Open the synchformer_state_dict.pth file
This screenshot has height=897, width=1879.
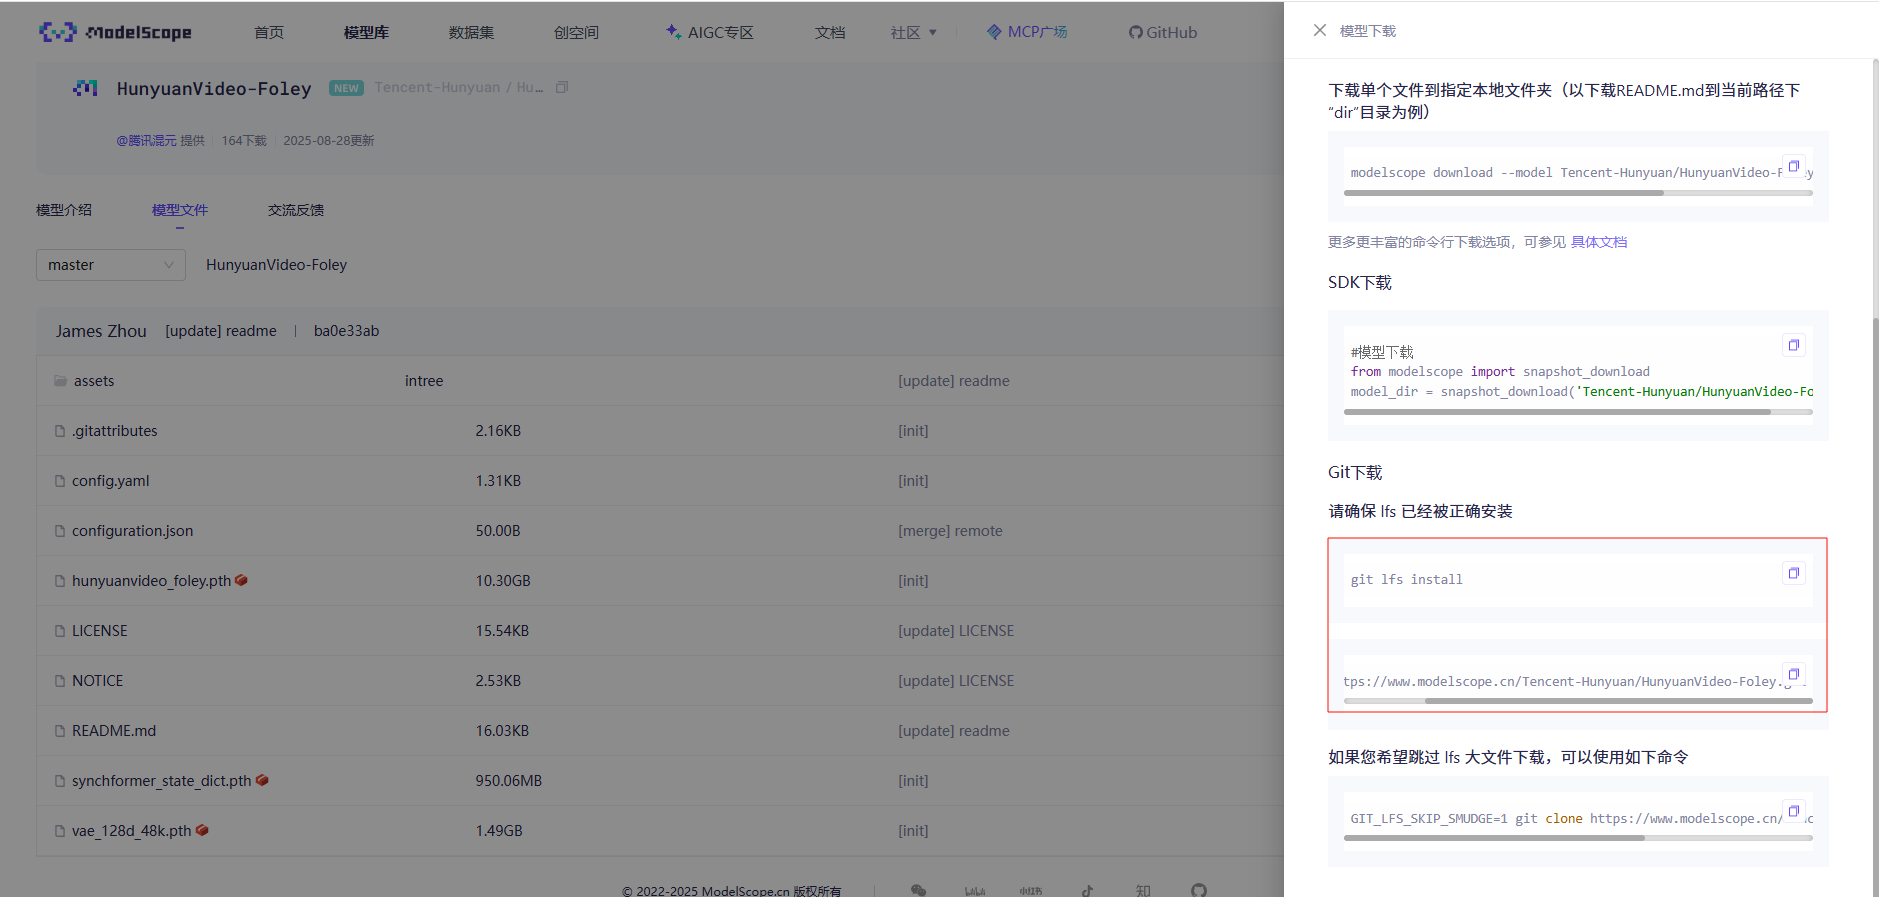click(x=162, y=781)
